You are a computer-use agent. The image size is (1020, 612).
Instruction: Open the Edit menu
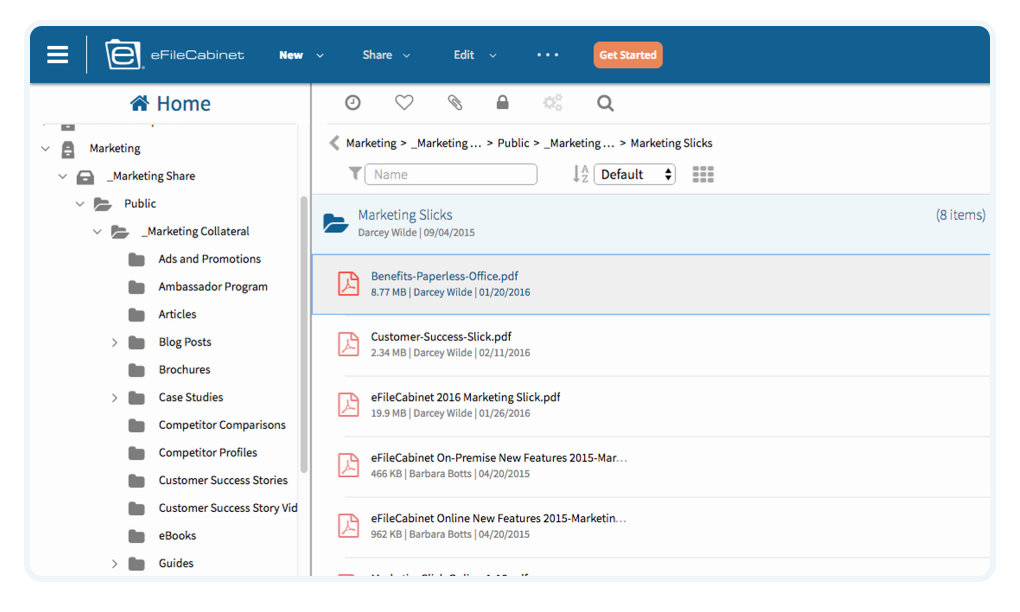pyautogui.click(x=475, y=55)
